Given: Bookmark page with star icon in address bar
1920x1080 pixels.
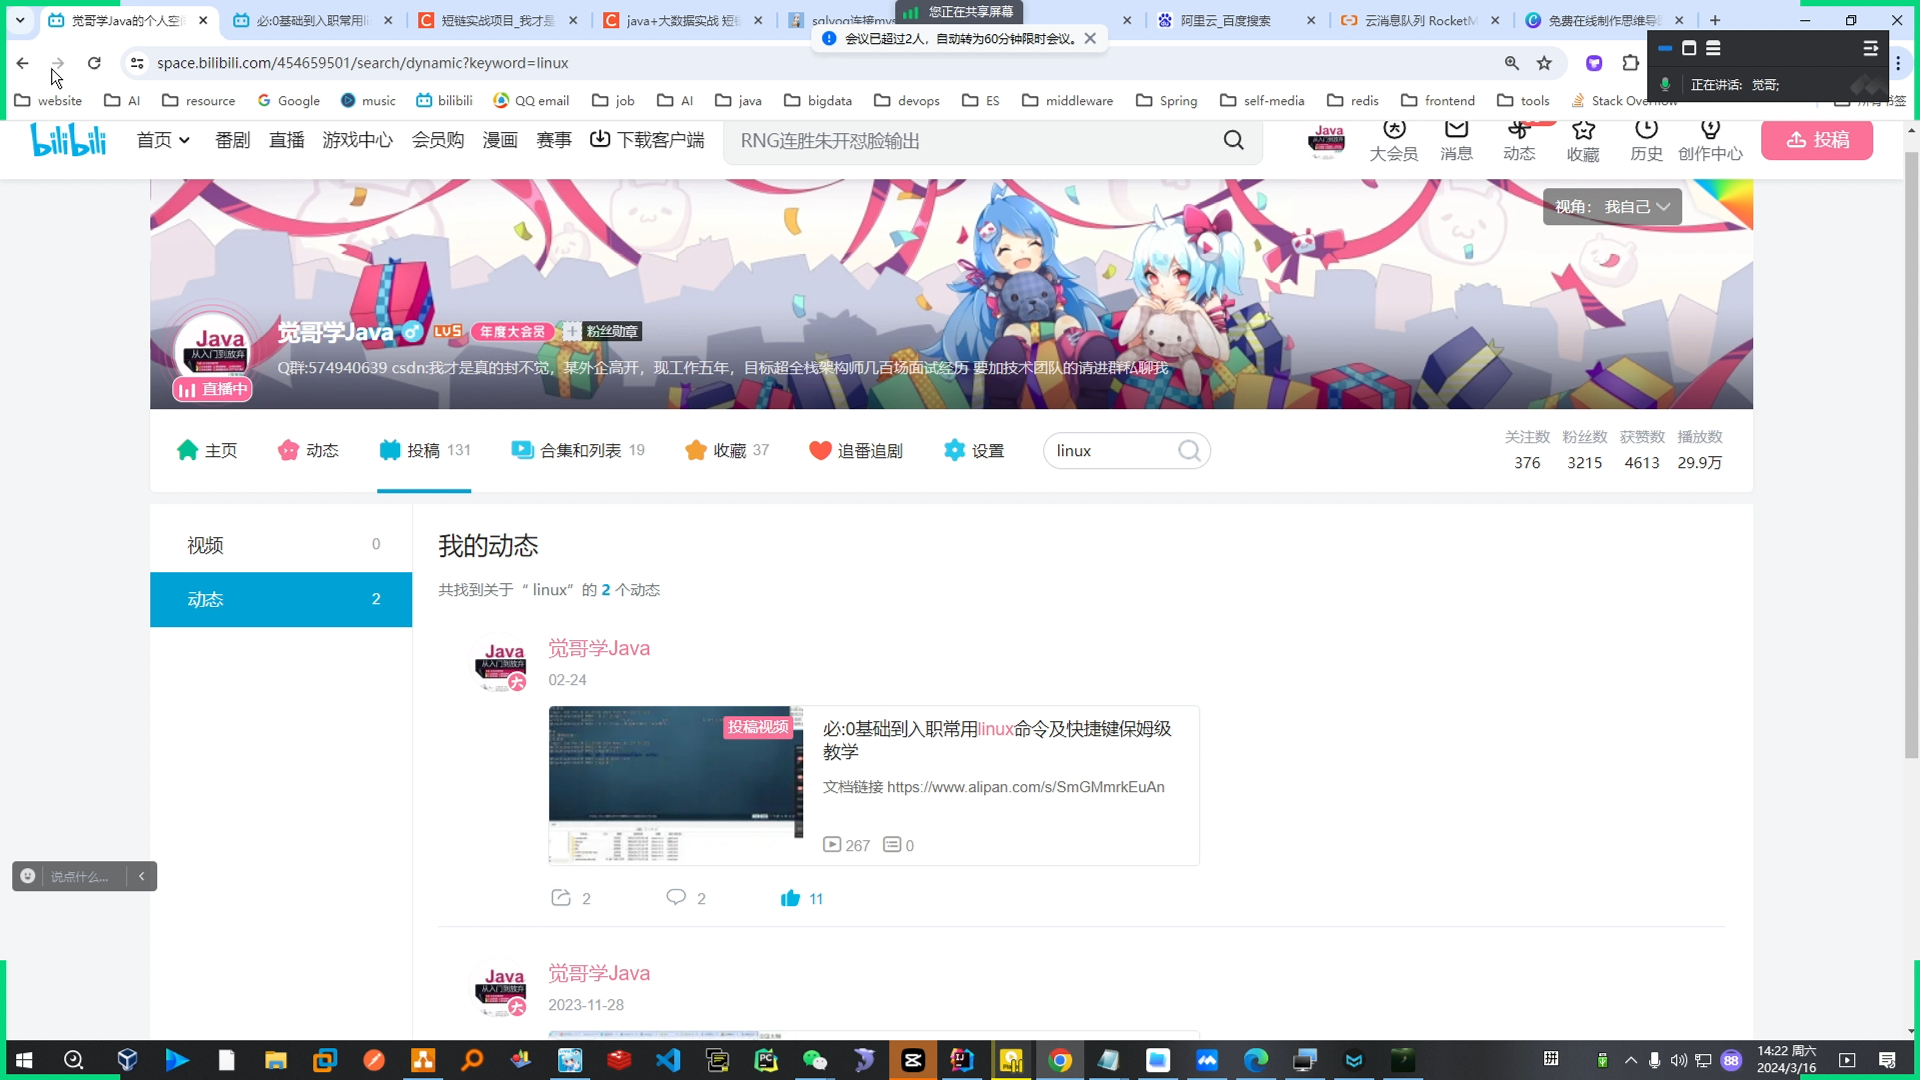Looking at the screenshot, I should click(1544, 63).
